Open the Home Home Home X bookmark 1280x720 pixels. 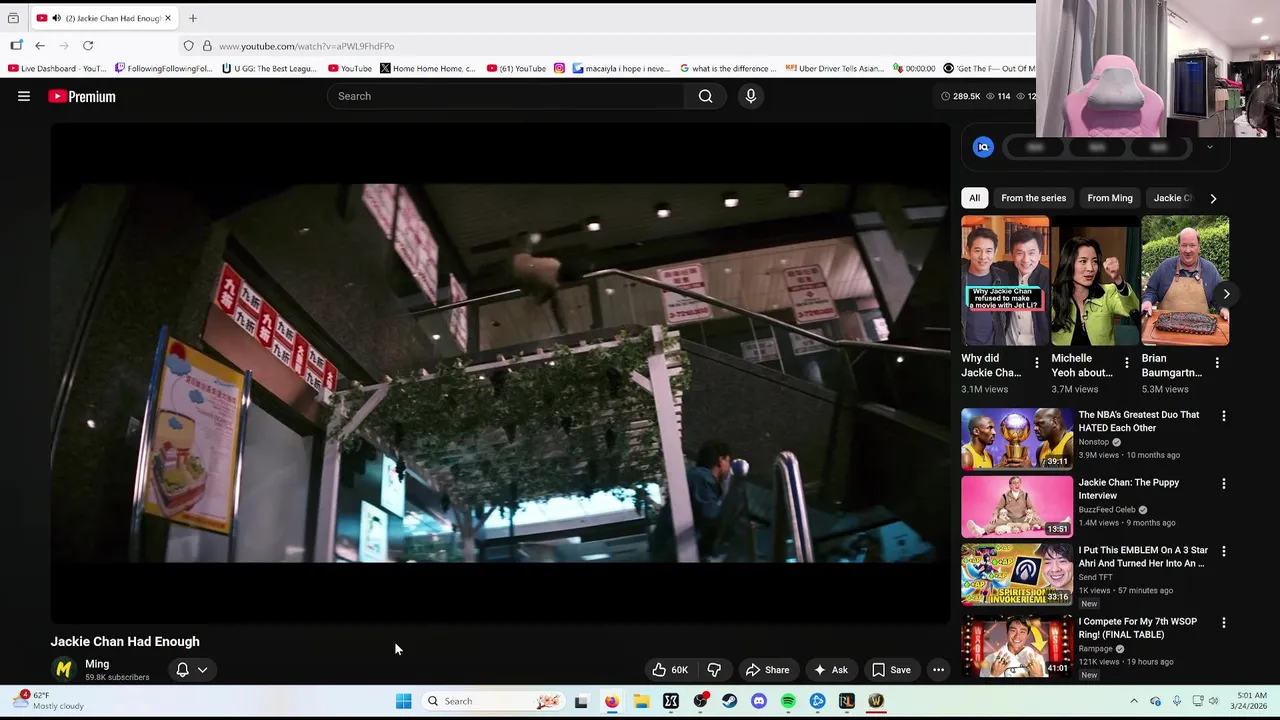pos(428,68)
